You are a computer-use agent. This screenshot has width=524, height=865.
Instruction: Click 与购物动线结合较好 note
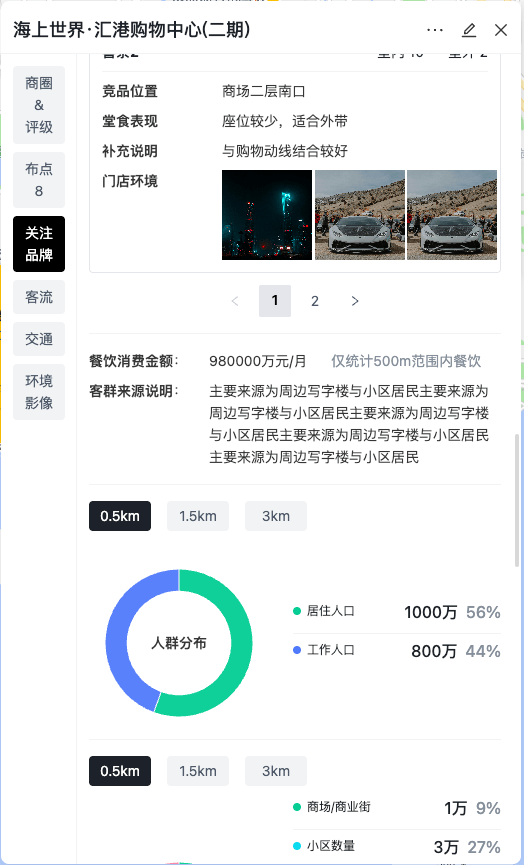(x=285, y=151)
